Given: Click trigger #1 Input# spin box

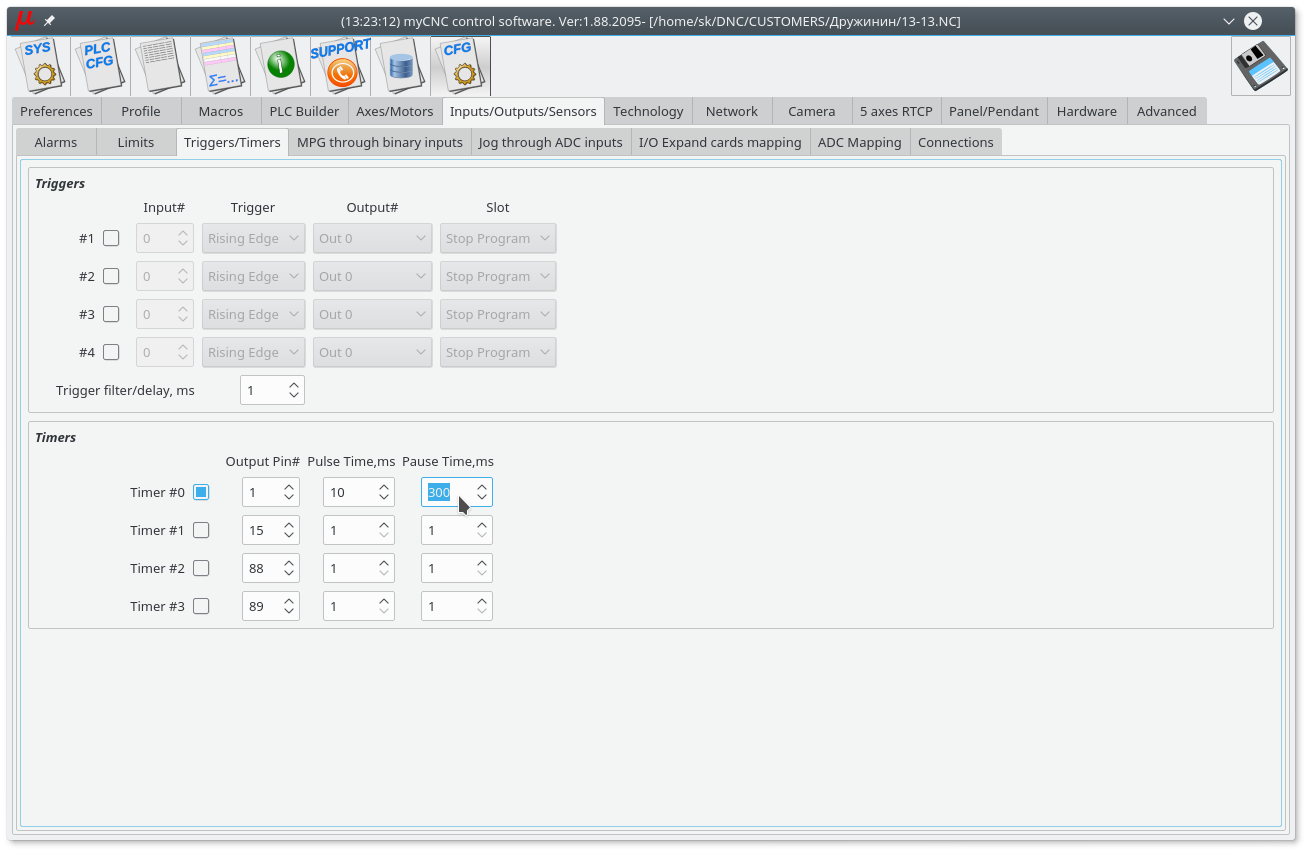Looking at the screenshot, I should click(x=165, y=238).
